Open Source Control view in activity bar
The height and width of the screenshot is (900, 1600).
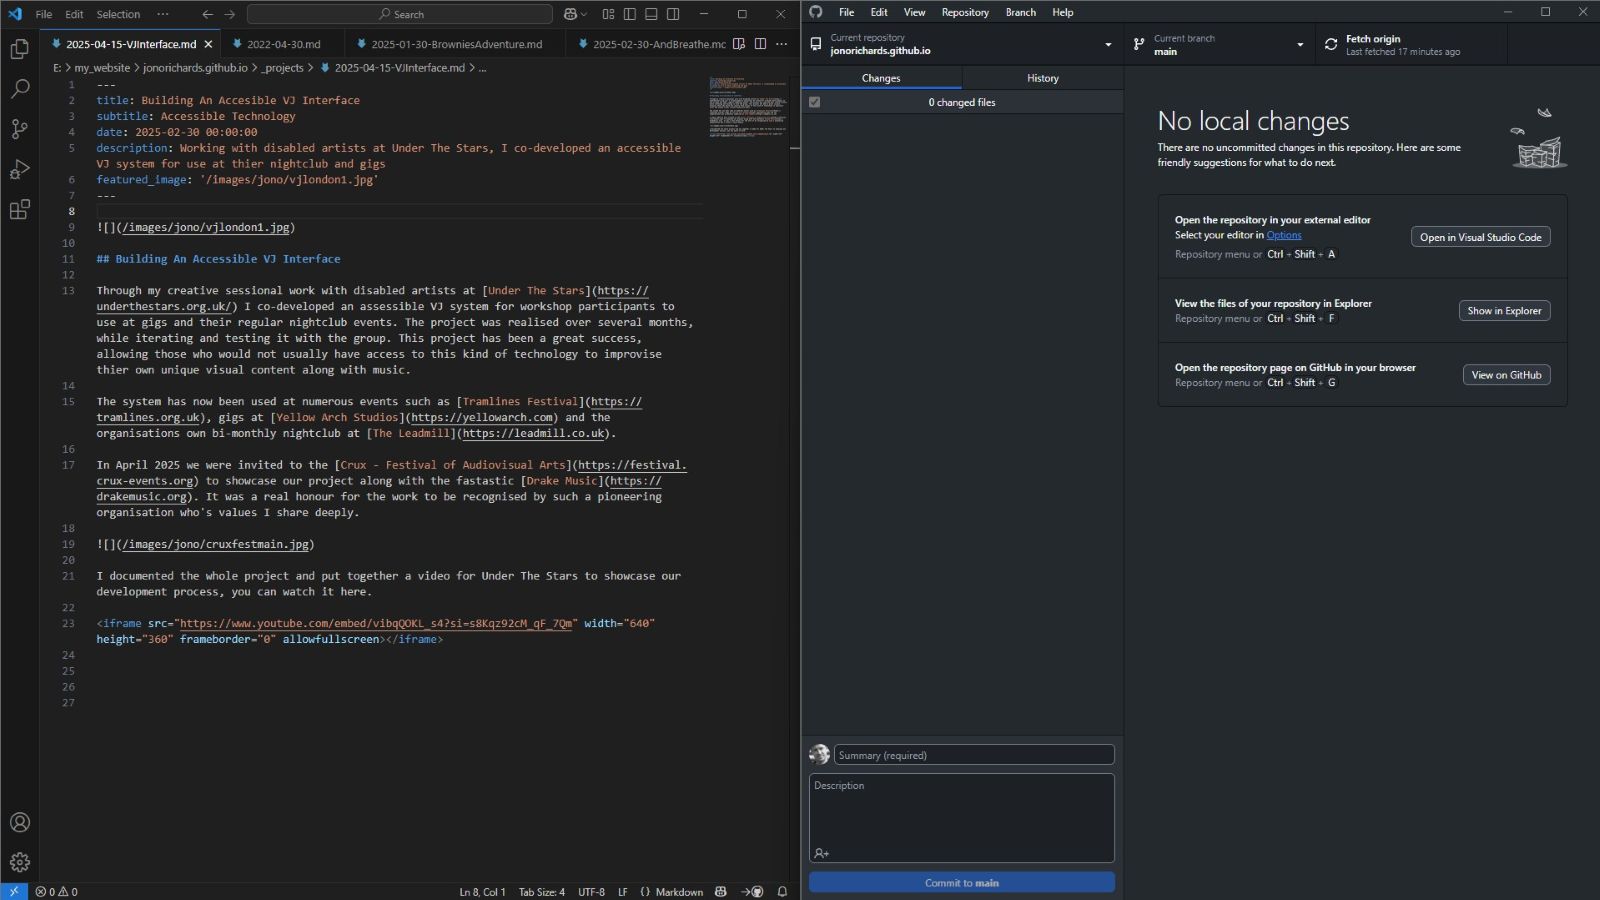tap(19, 129)
